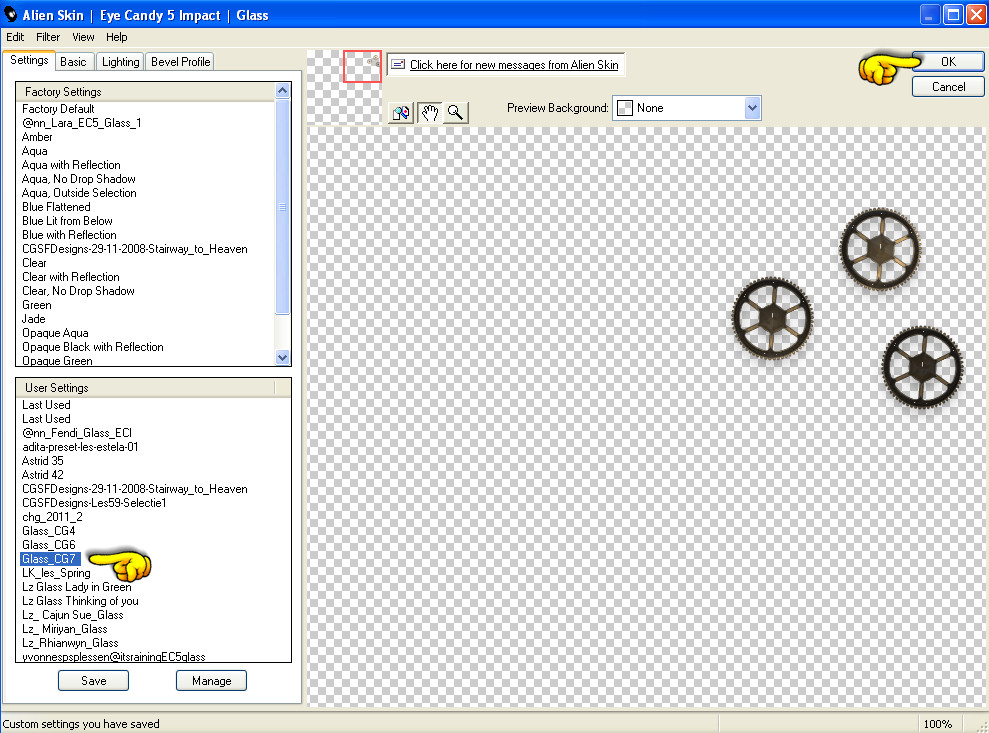Choose the Opaque Aqua preset
The image size is (989, 733).
click(55, 333)
